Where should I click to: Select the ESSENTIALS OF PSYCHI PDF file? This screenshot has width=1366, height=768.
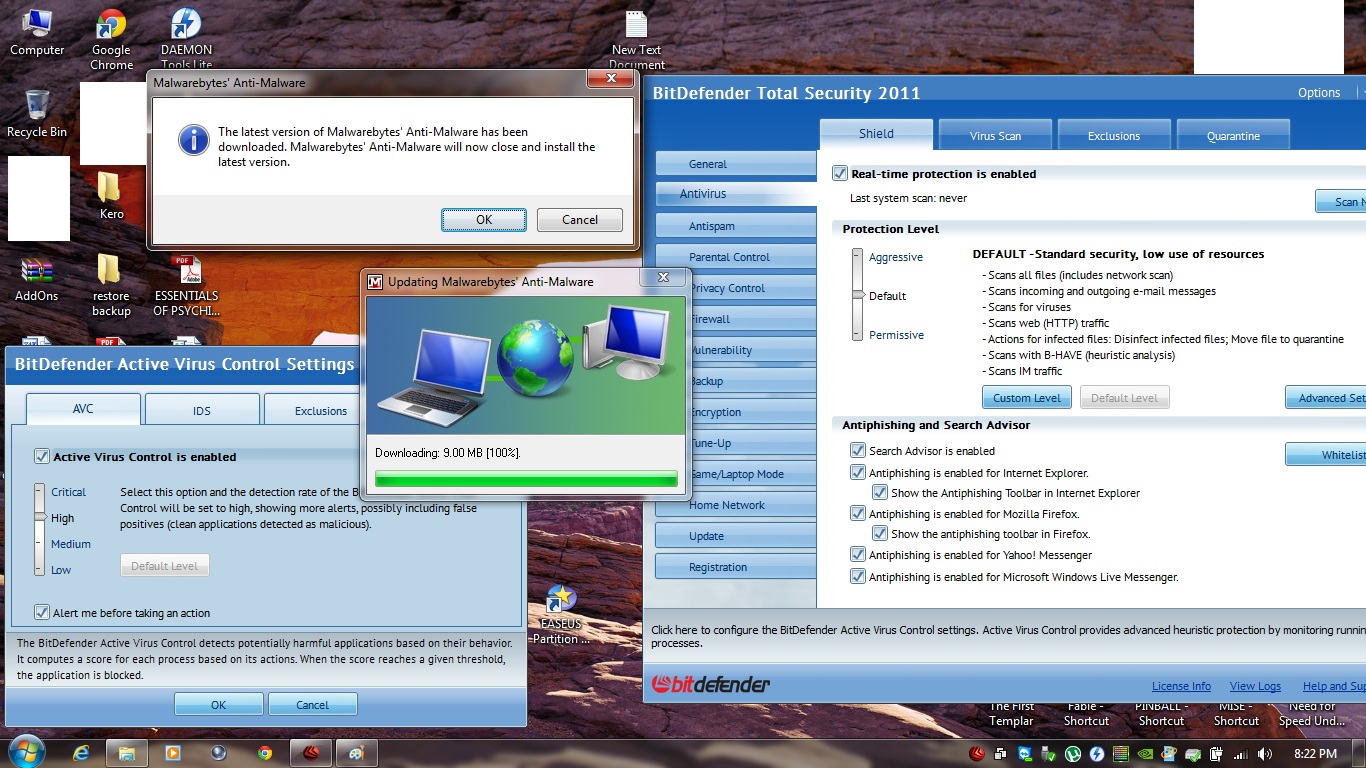click(186, 285)
